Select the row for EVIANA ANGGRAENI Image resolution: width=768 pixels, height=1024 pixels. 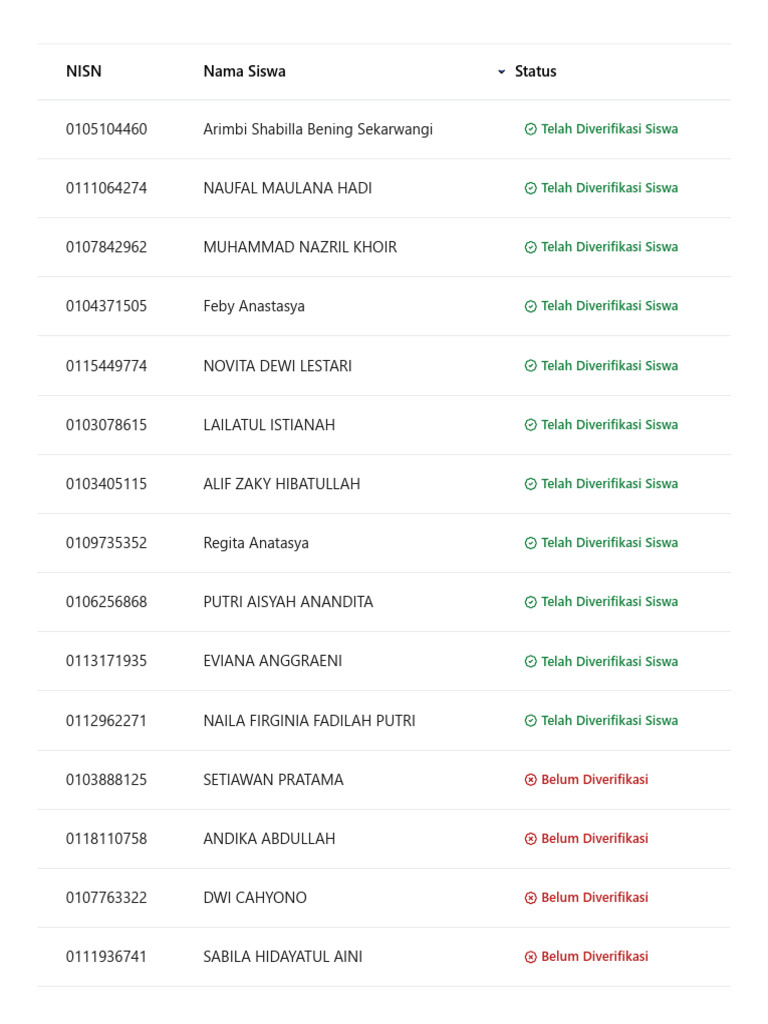[x=384, y=661]
